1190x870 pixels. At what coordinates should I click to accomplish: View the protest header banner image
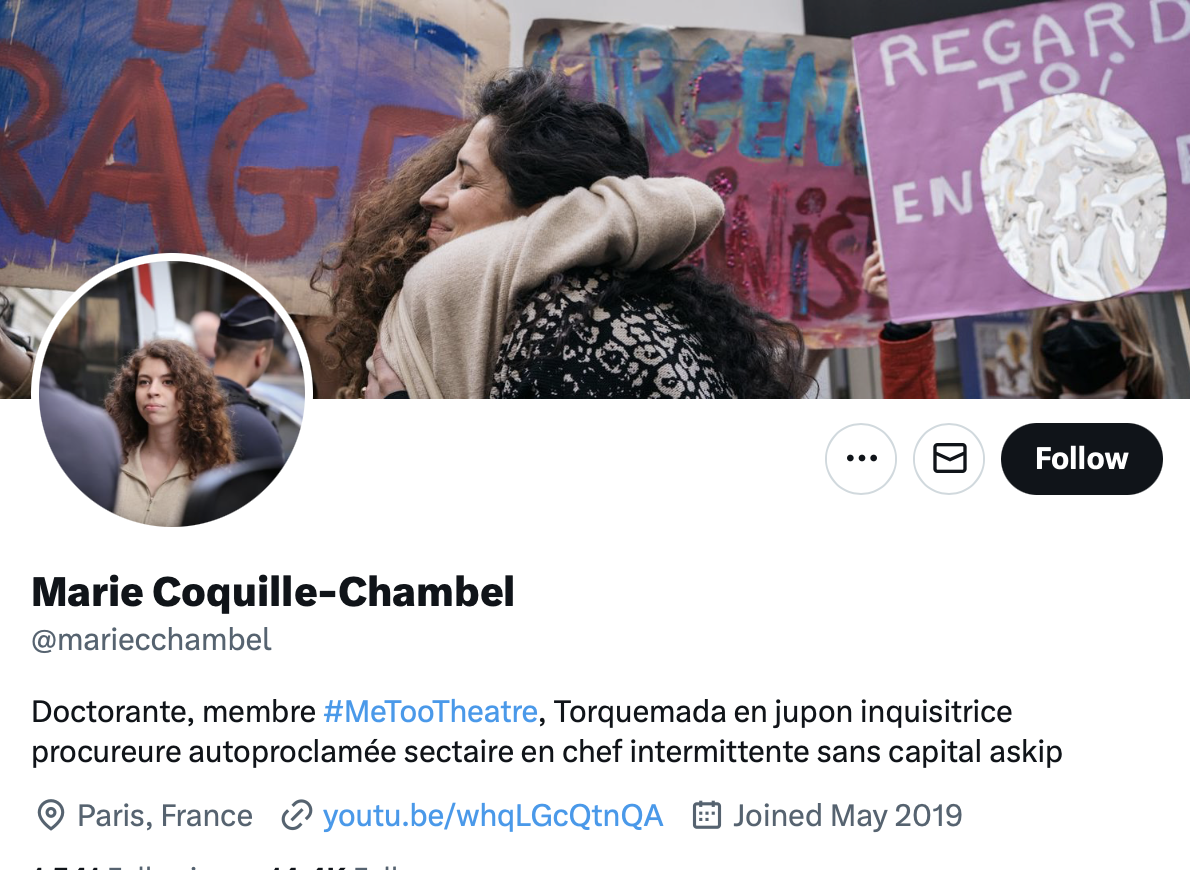tap(595, 199)
